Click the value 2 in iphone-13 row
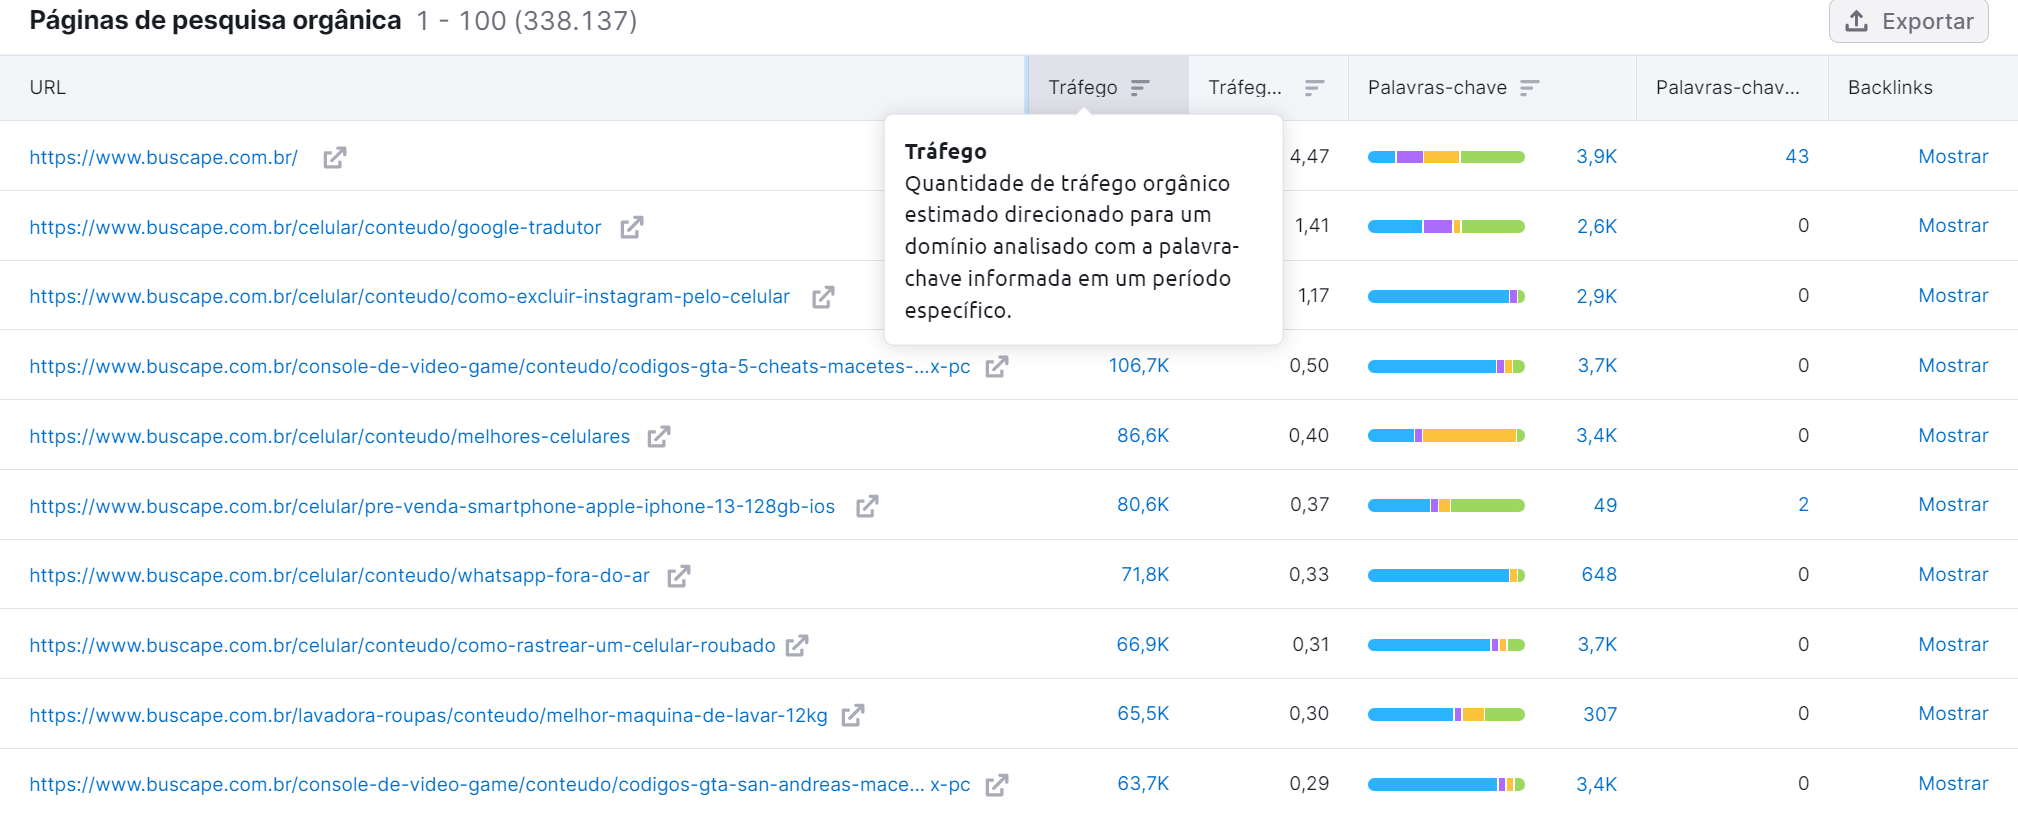This screenshot has width=2018, height=817. [x=1803, y=504]
